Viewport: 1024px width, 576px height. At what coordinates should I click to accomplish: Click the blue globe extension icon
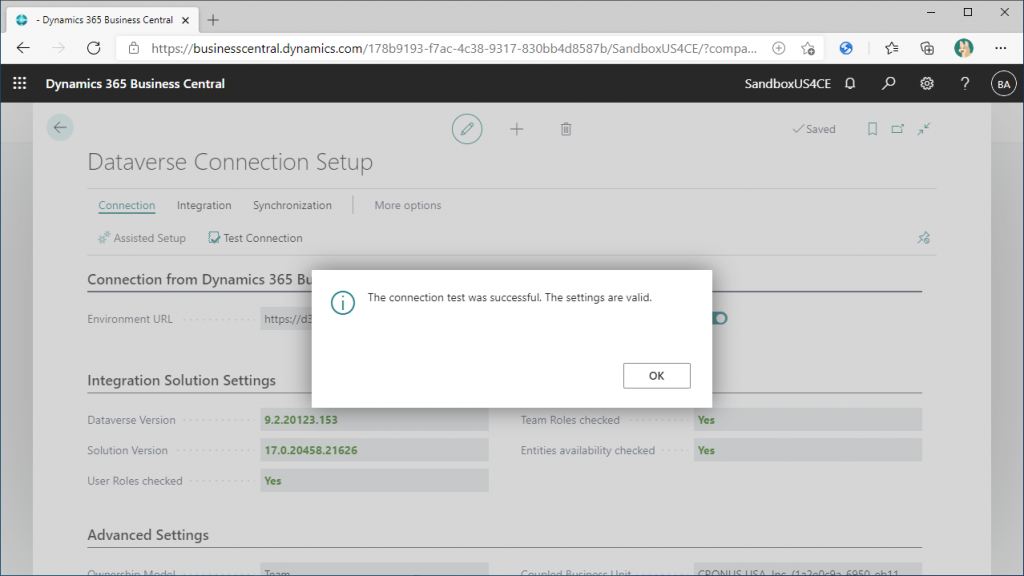846,48
